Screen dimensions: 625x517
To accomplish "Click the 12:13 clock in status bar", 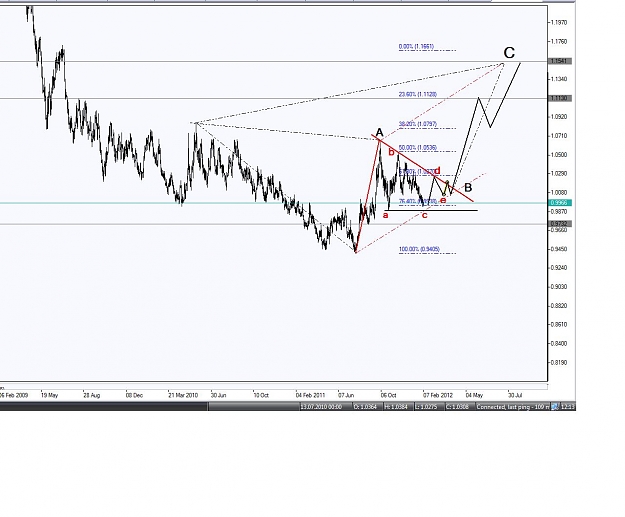I will pos(568,407).
